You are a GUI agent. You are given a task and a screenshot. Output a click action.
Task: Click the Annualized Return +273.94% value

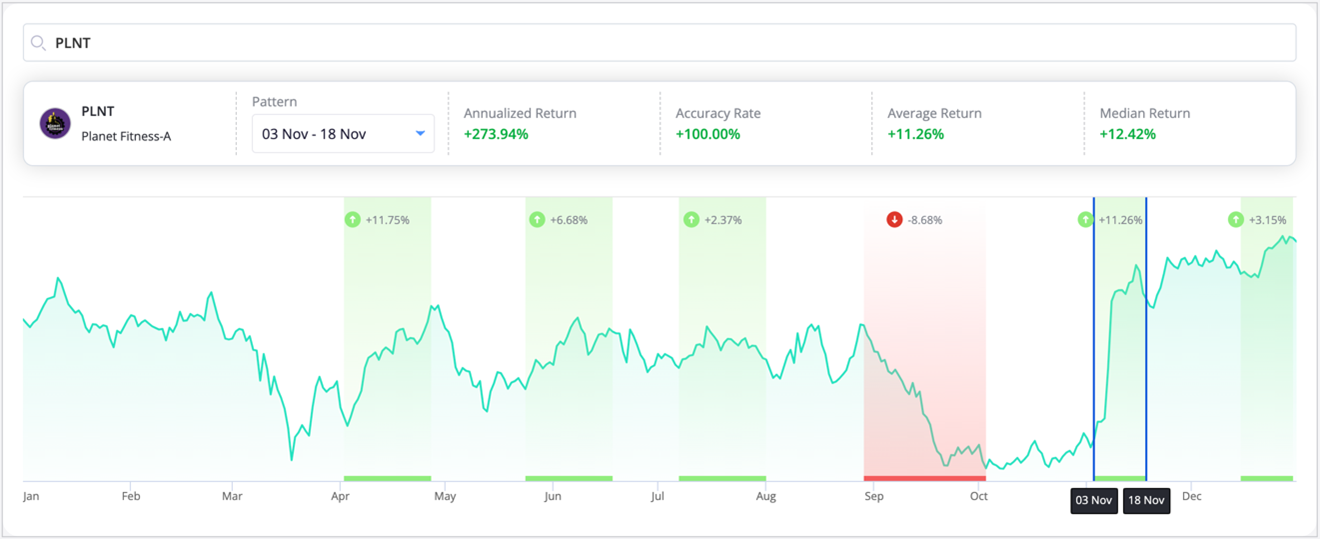(496, 134)
